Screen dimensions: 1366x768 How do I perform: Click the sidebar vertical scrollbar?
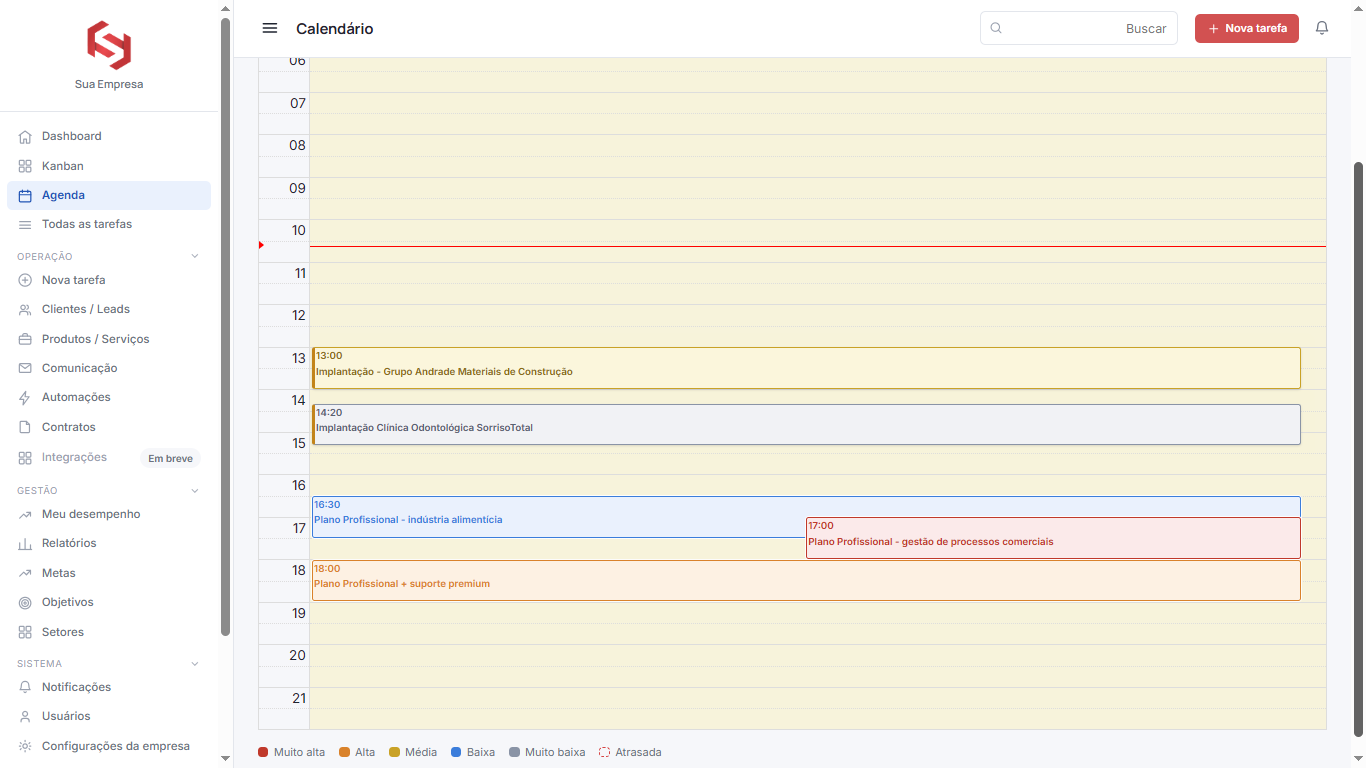225,327
